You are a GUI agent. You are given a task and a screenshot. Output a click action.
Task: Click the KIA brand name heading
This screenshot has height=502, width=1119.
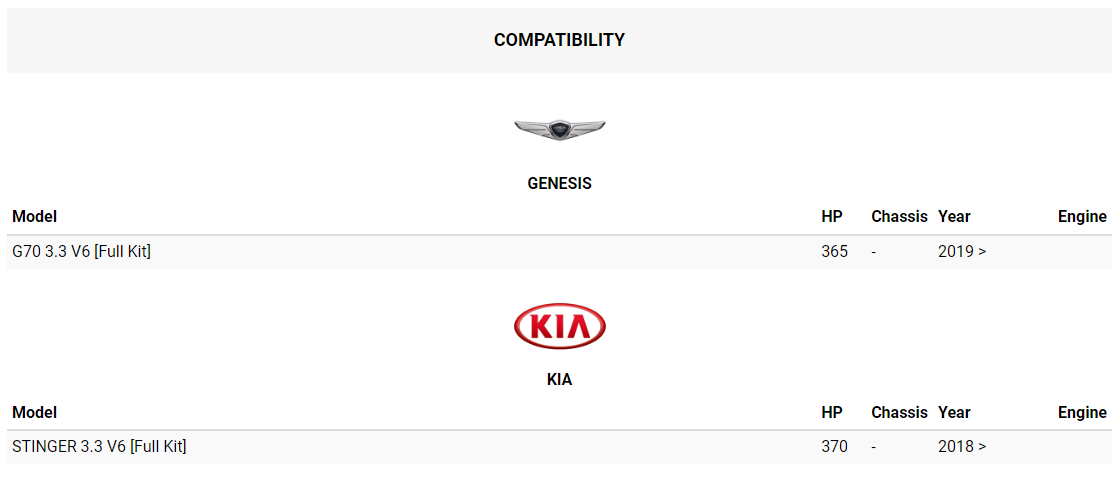point(560,380)
